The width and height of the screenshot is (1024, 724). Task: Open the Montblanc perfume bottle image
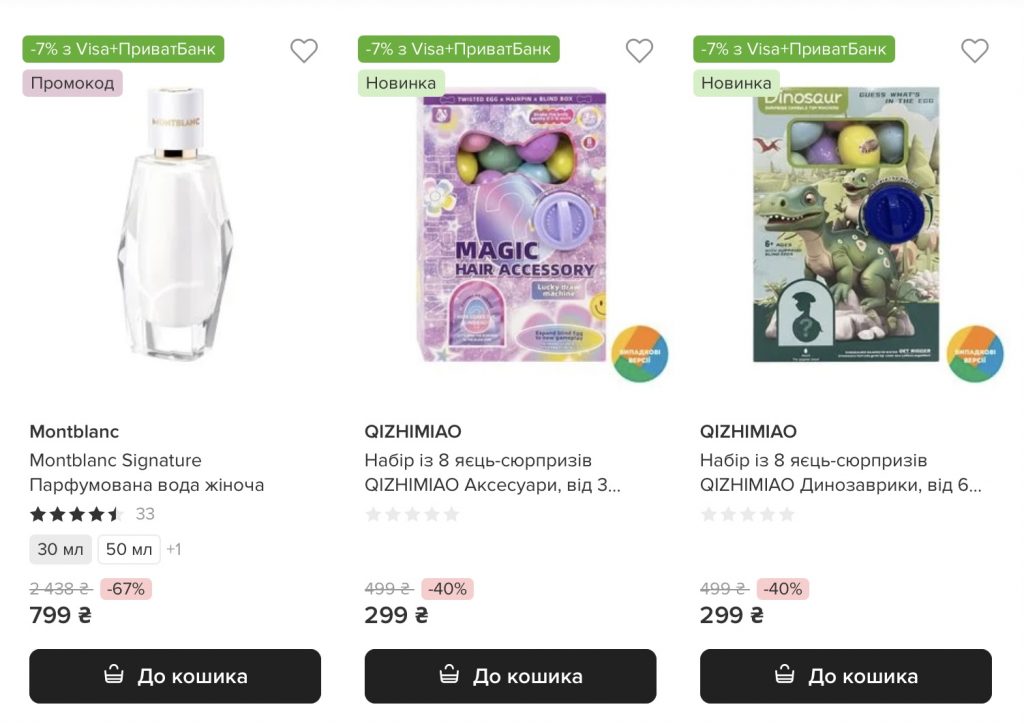(176, 225)
